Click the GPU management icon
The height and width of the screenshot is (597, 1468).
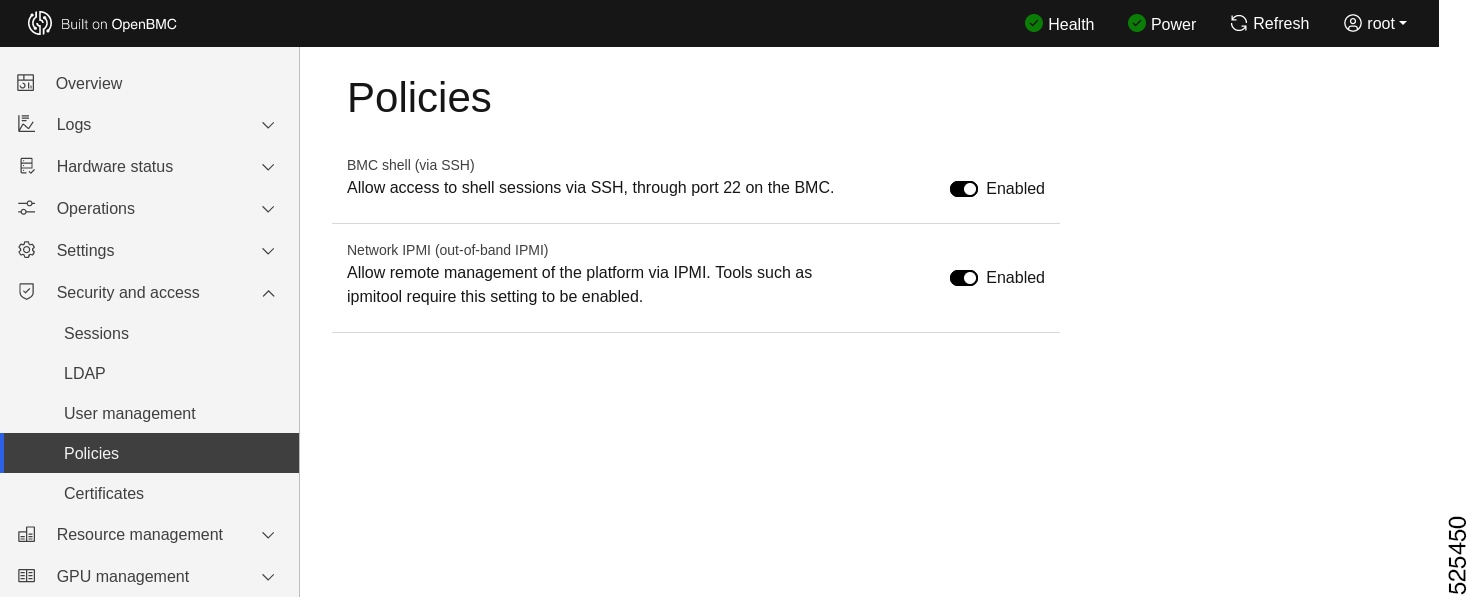tap(26, 576)
